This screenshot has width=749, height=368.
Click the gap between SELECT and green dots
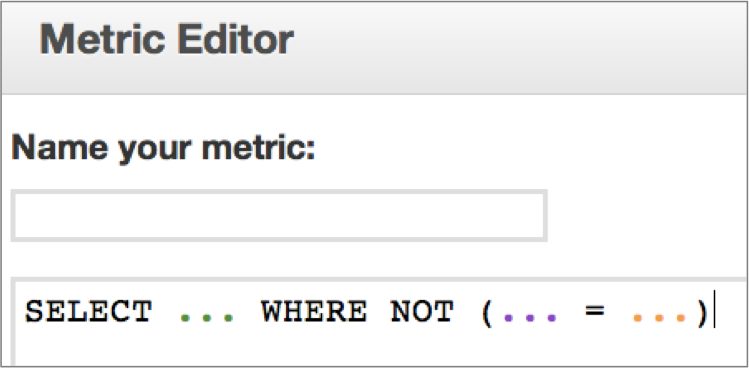point(166,312)
